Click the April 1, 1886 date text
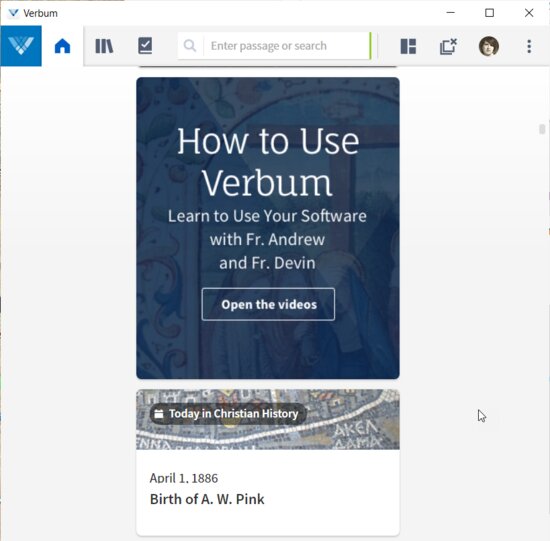Image resolution: width=550 pixels, height=541 pixels. pos(184,478)
